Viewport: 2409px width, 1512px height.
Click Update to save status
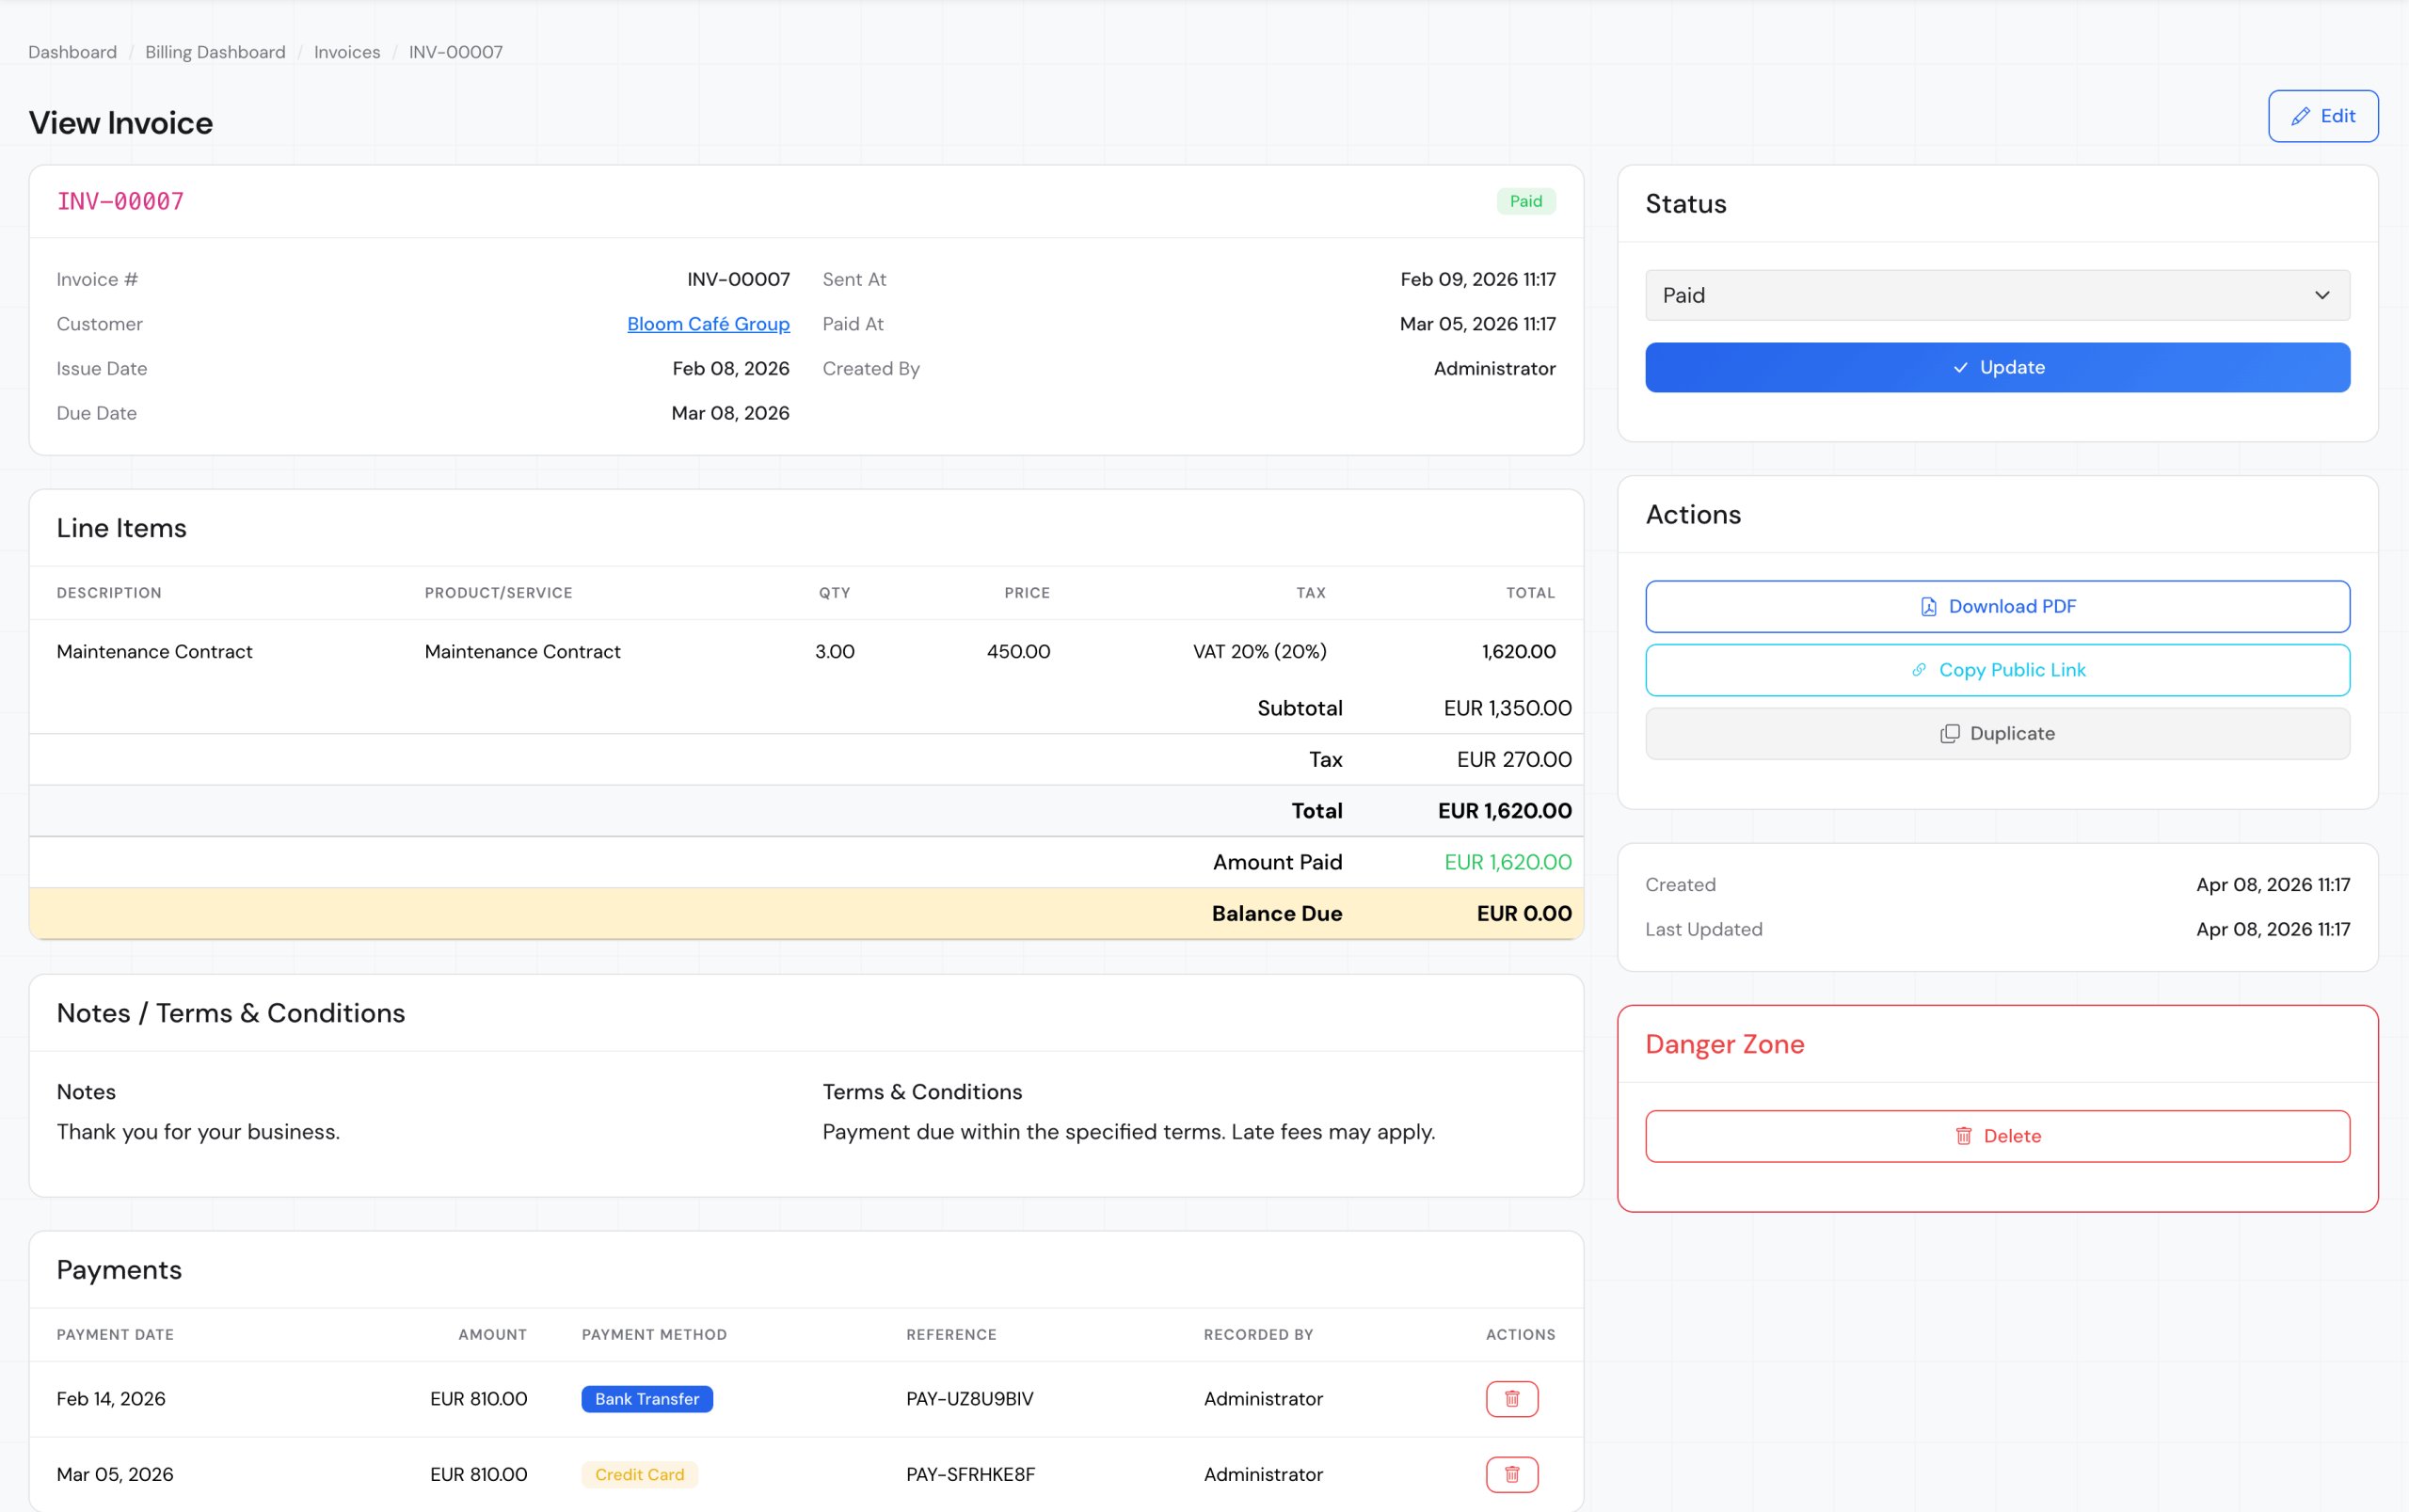click(1997, 367)
